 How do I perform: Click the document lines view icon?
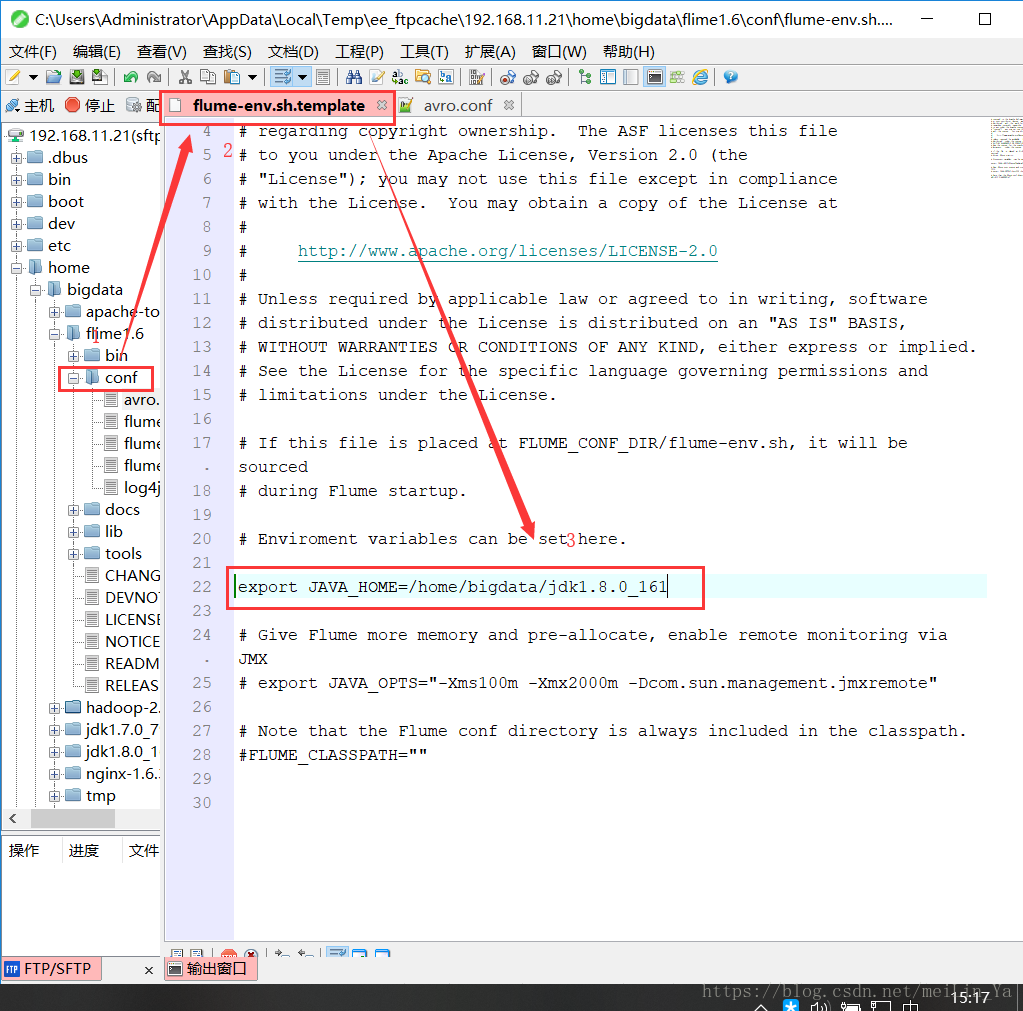(x=323, y=78)
